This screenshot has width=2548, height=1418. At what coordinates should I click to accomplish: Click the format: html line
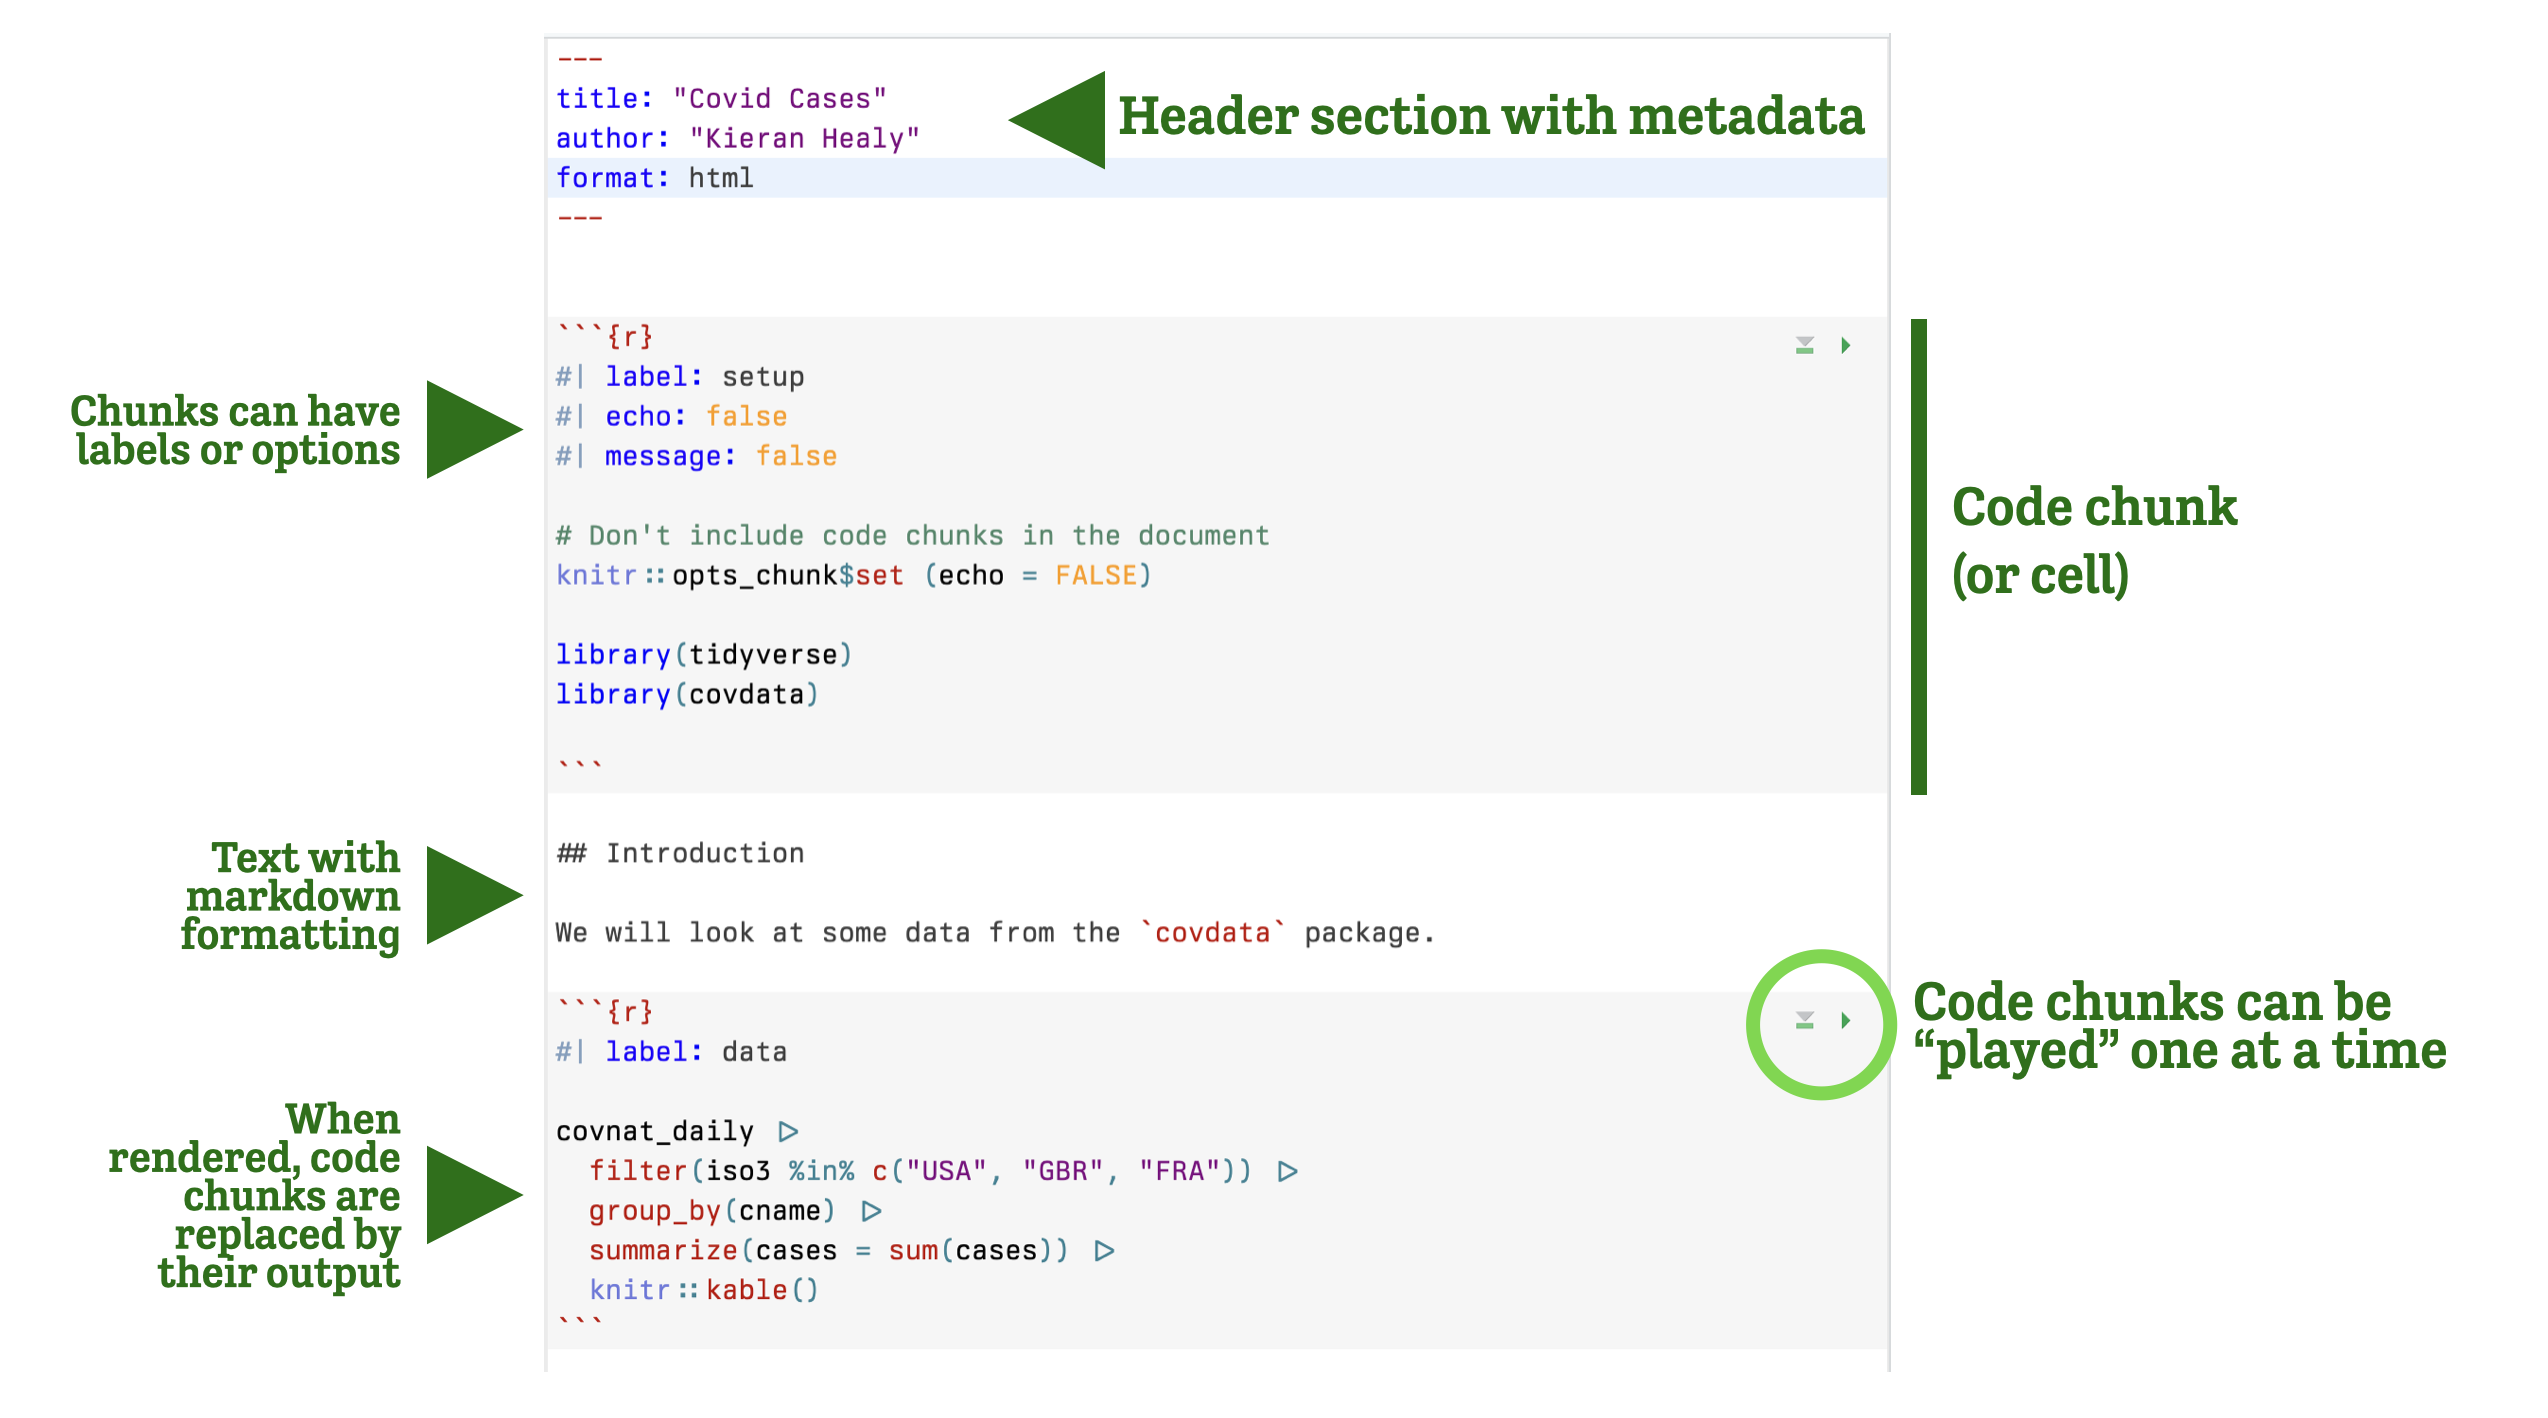(655, 178)
